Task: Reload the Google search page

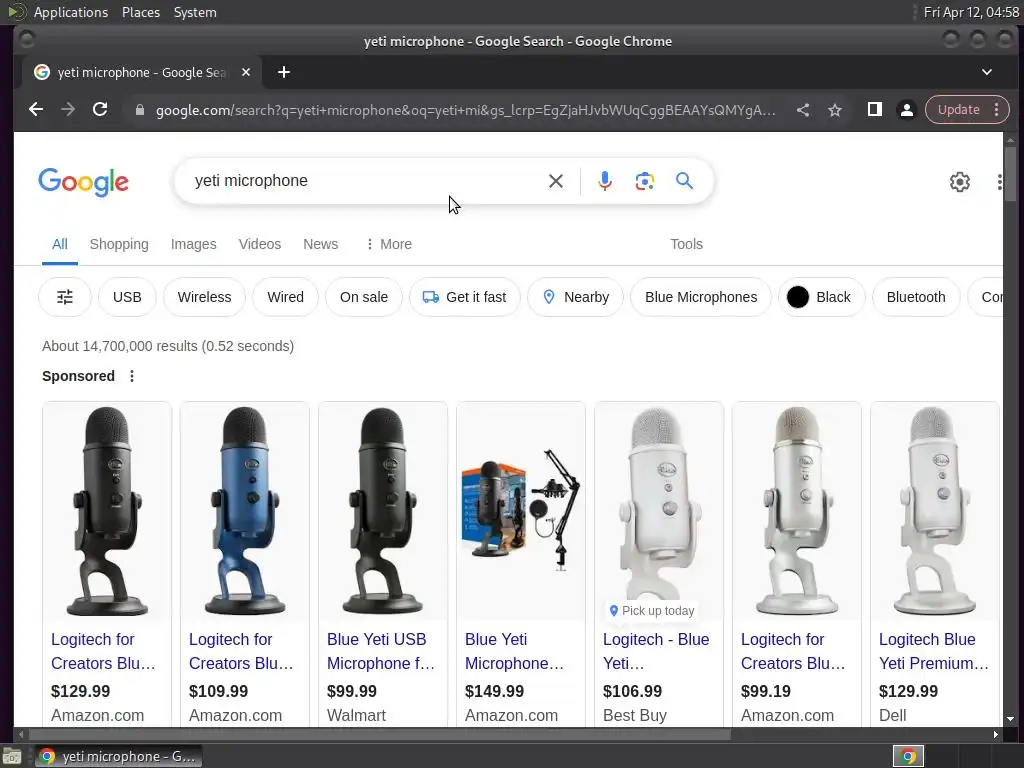Action: [100, 110]
